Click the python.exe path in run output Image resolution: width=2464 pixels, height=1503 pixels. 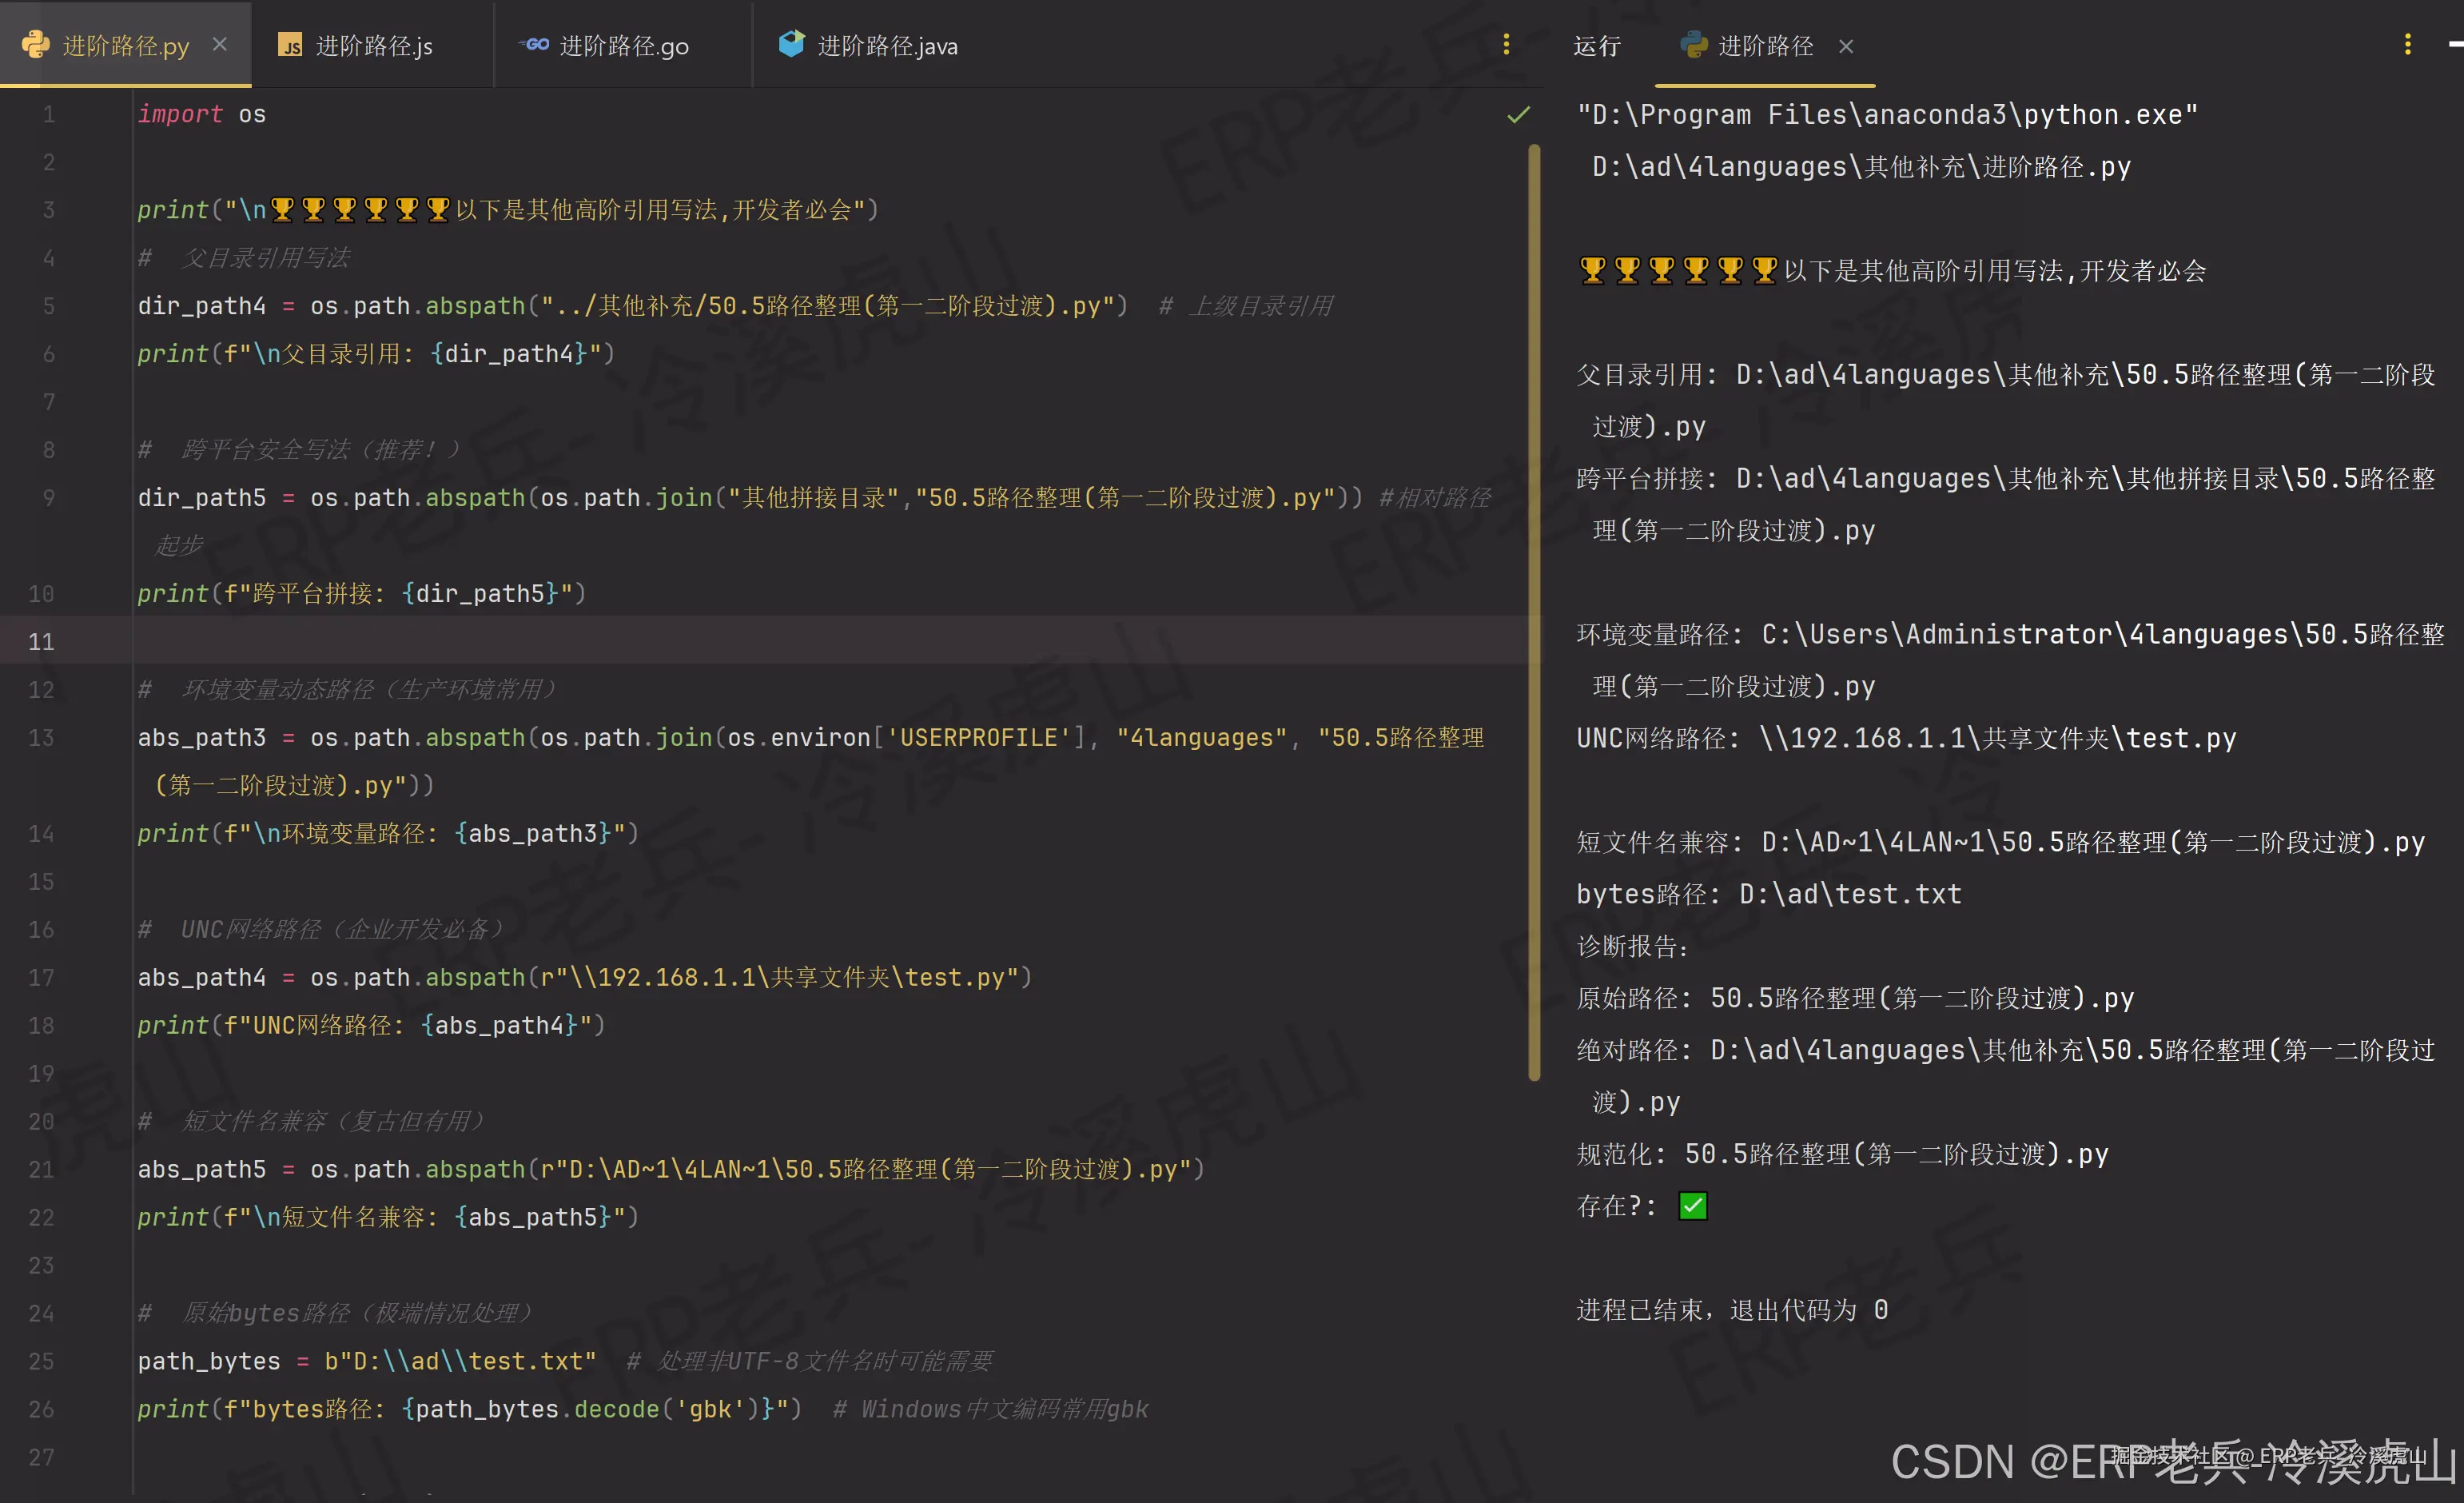coord(1887,115)
